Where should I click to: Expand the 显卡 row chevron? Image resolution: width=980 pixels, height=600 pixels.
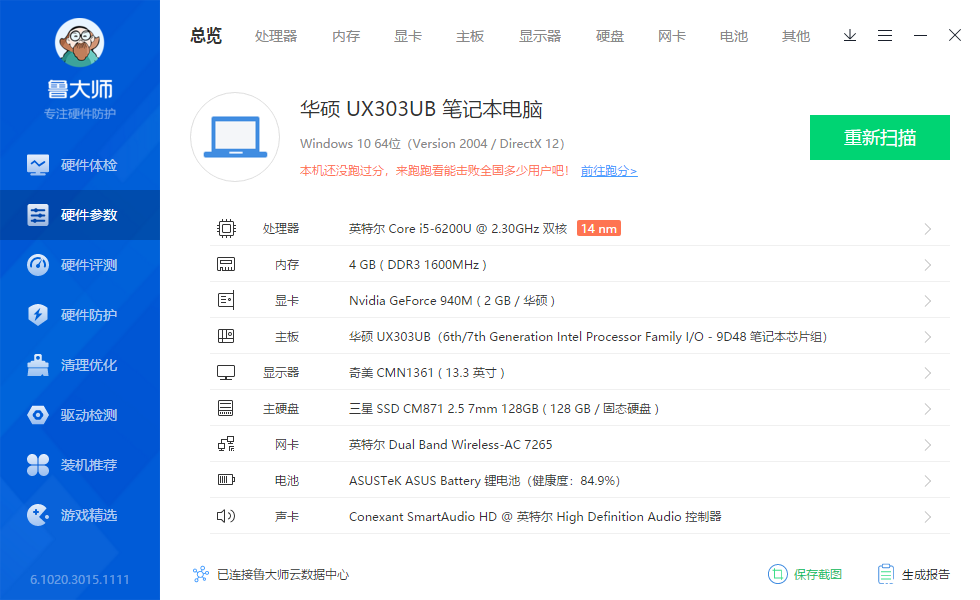928,301
